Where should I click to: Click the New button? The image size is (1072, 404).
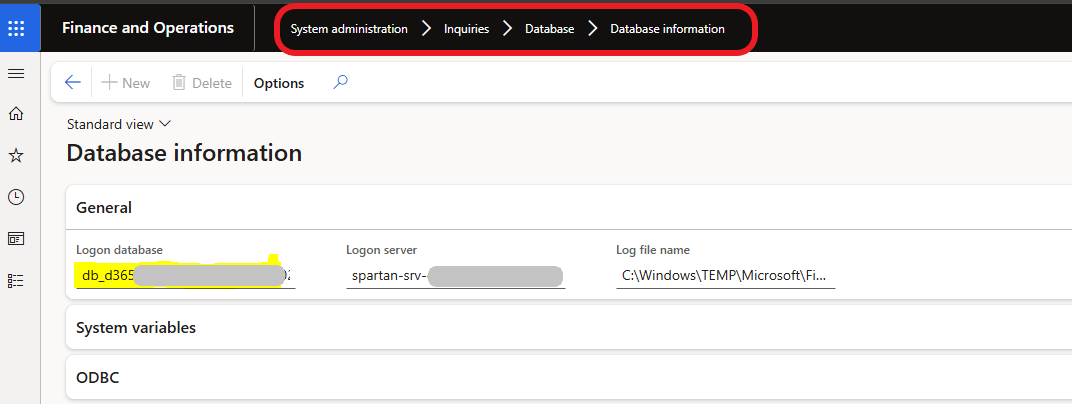pyautogui.click(x=126, y=83)
